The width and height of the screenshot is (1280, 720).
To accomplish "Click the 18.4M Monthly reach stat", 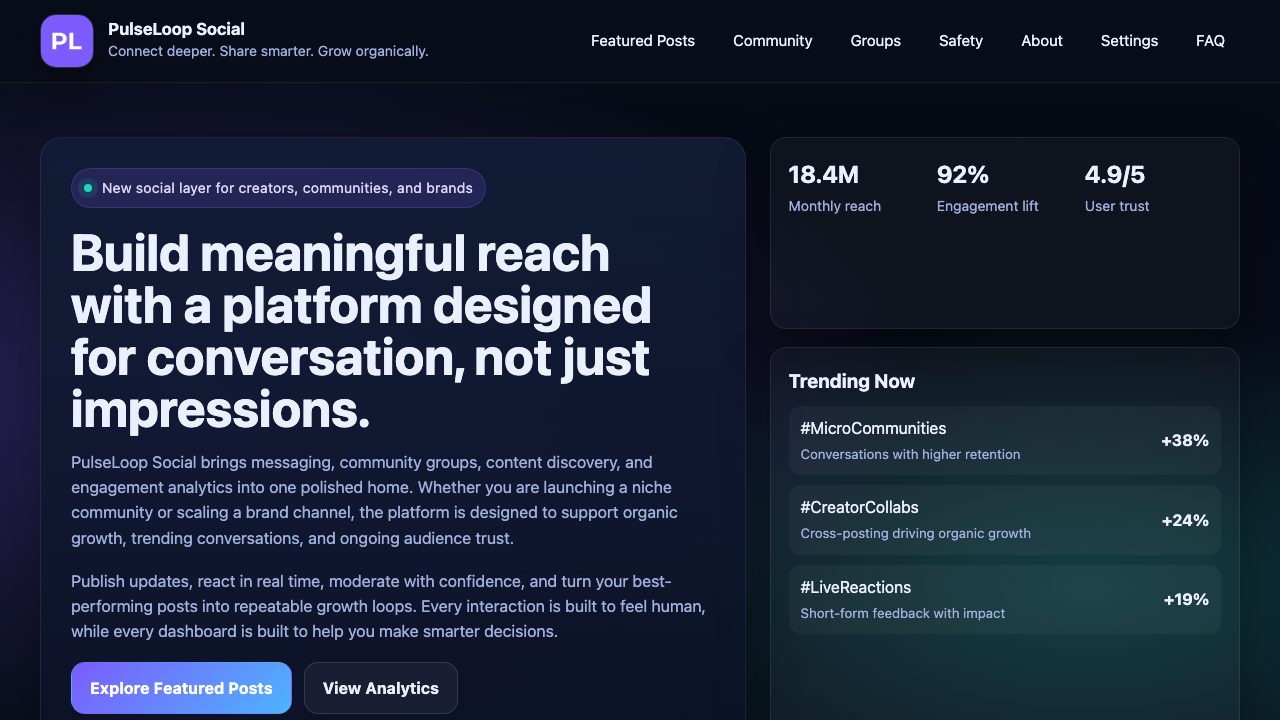I will click(834, 189).
